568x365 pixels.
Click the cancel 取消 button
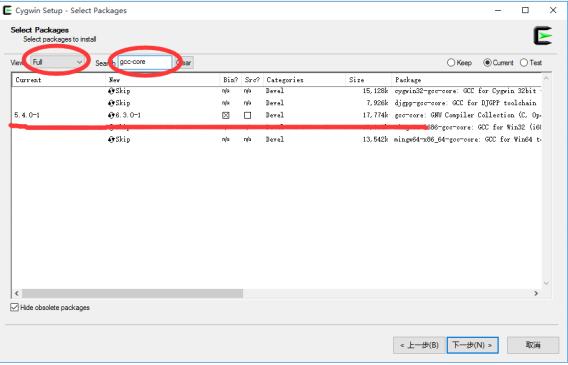coord(533,345)
